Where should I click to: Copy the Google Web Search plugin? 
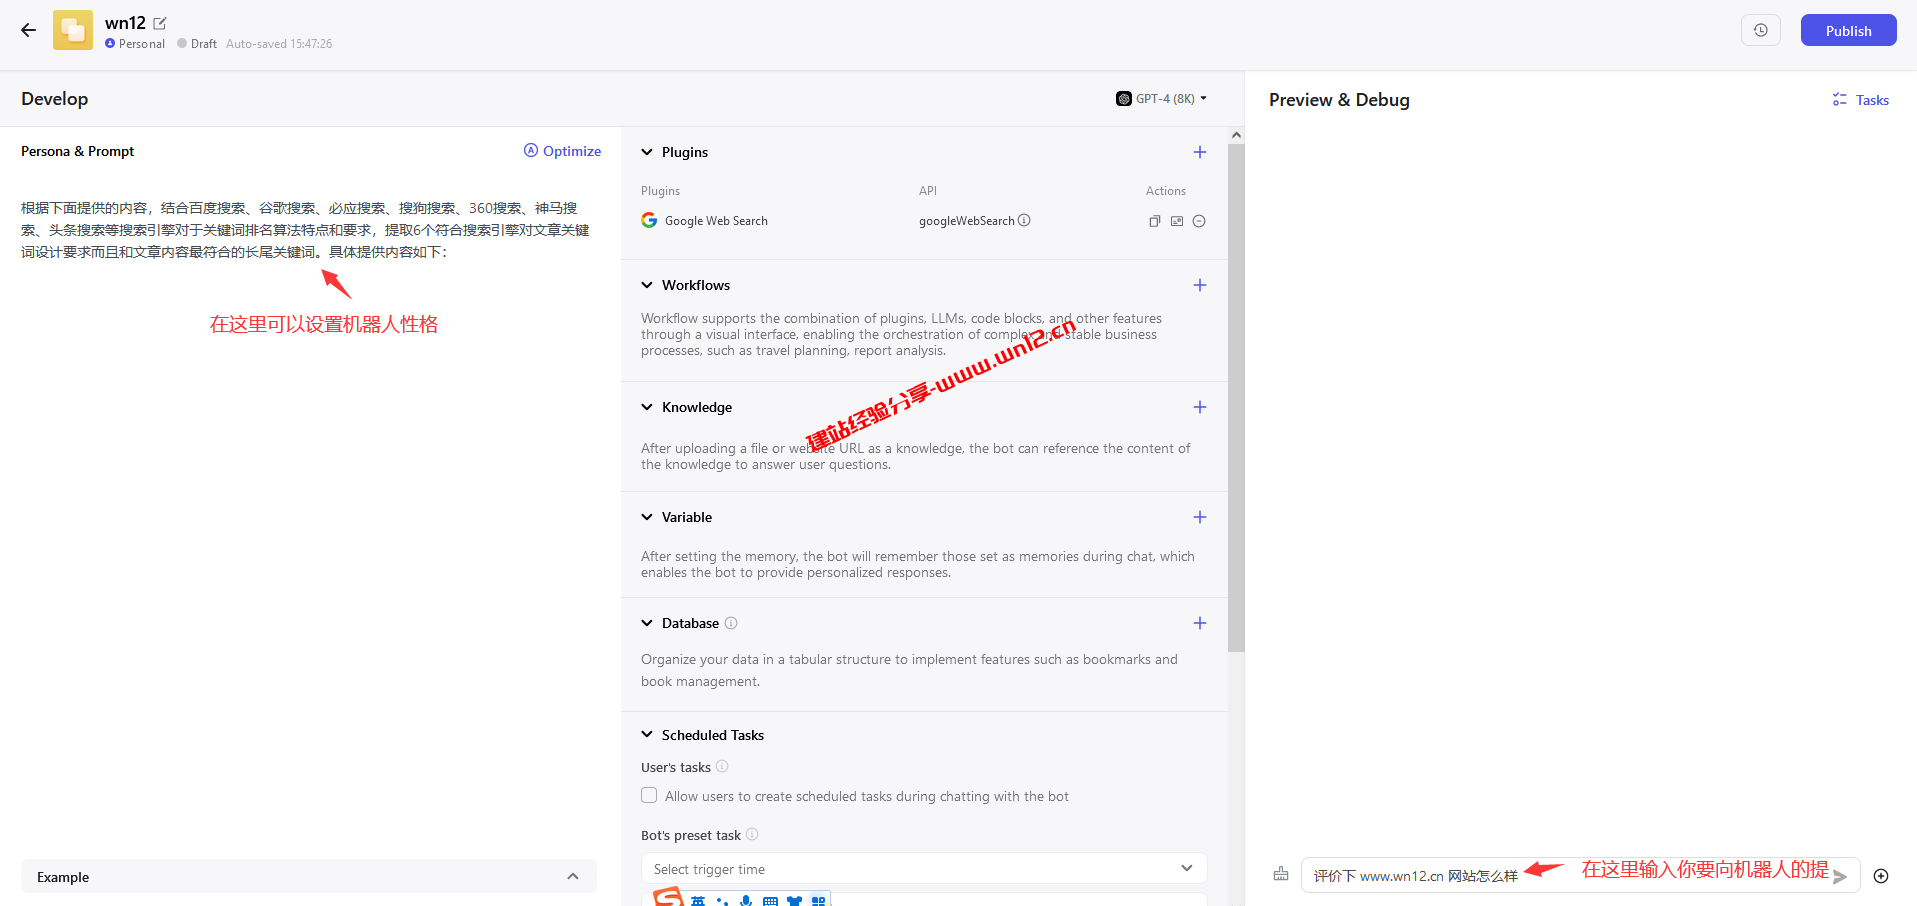[1154, 221]
